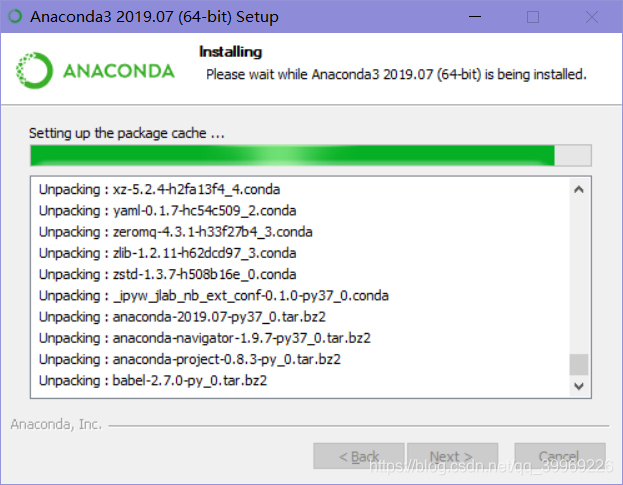Click the Next button
Image resolution: width=623 pixels, height=485 pixels.
click(452, 456)
